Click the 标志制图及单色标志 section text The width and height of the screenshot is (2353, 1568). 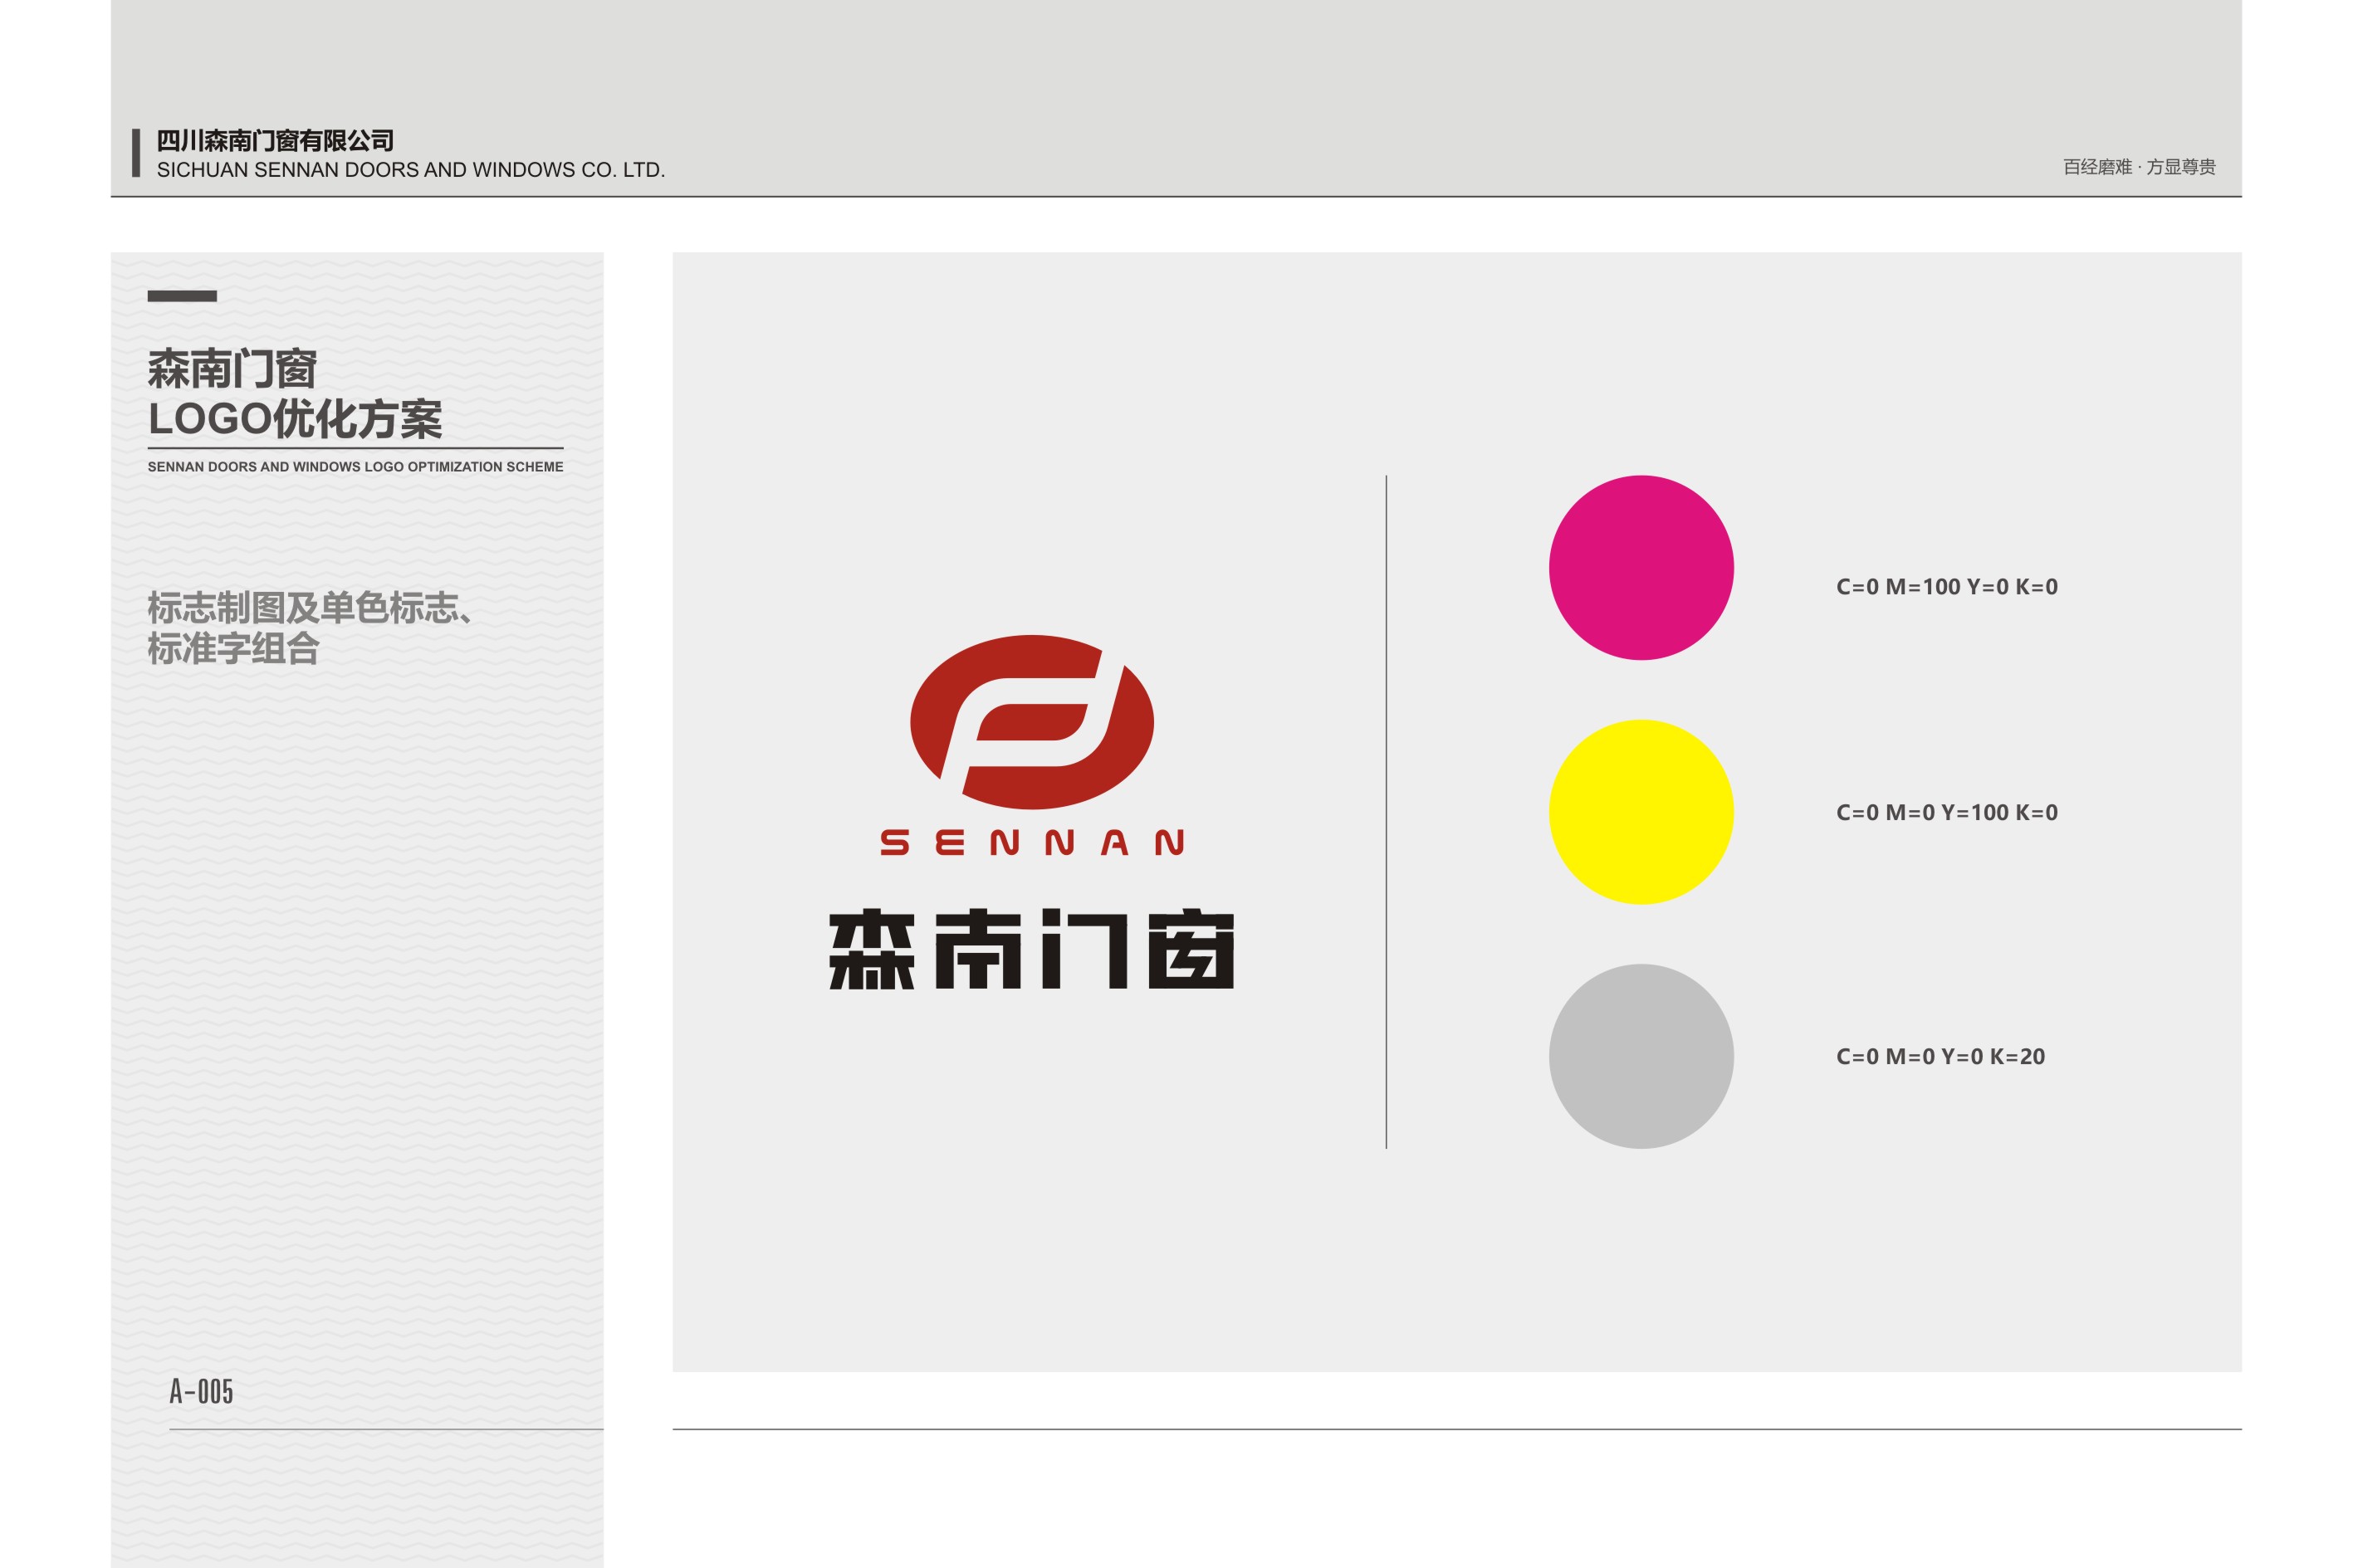pyautogui.click(x=309, y=607)
